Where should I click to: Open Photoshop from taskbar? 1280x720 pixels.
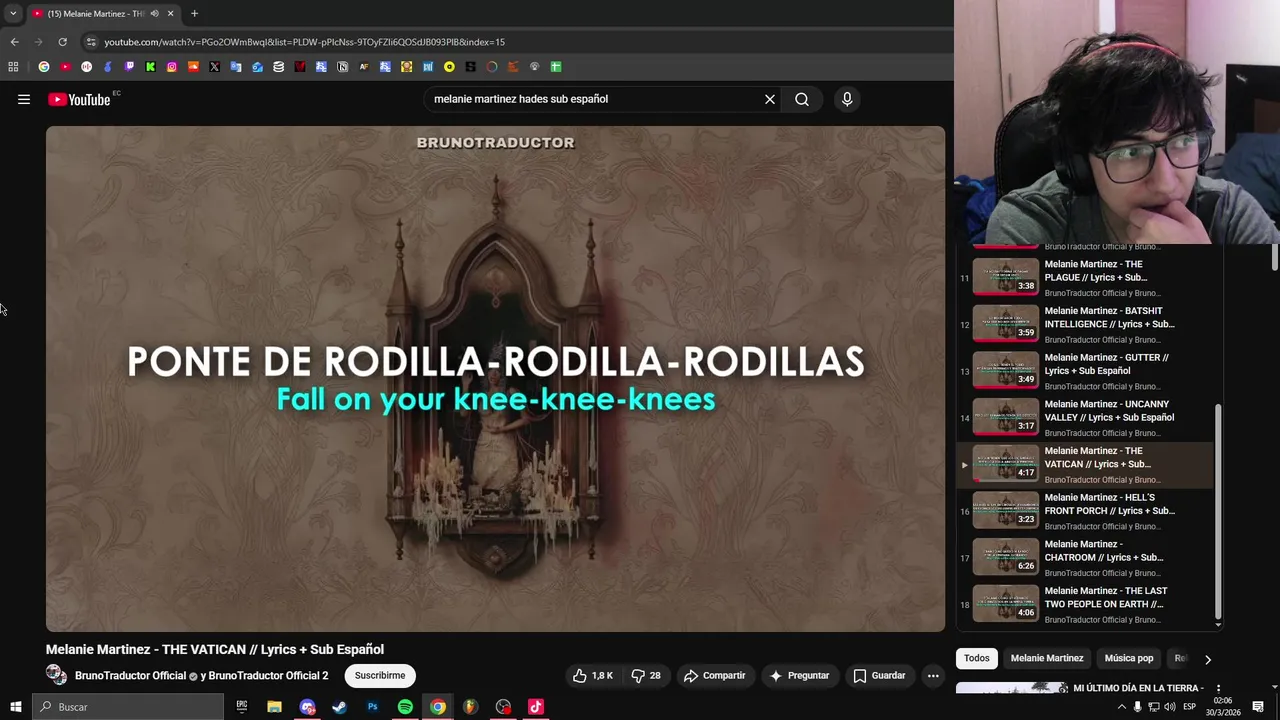[372, 707]
